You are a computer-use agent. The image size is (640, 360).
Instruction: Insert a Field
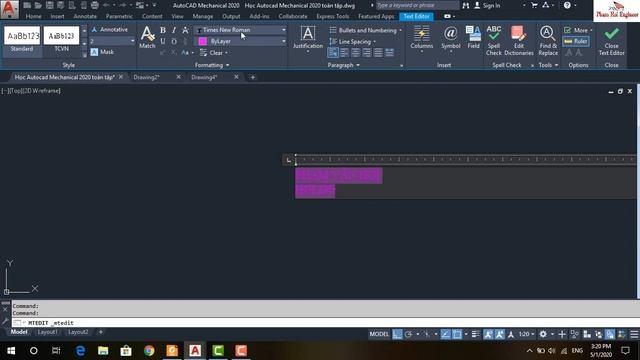tap(473, 37)
